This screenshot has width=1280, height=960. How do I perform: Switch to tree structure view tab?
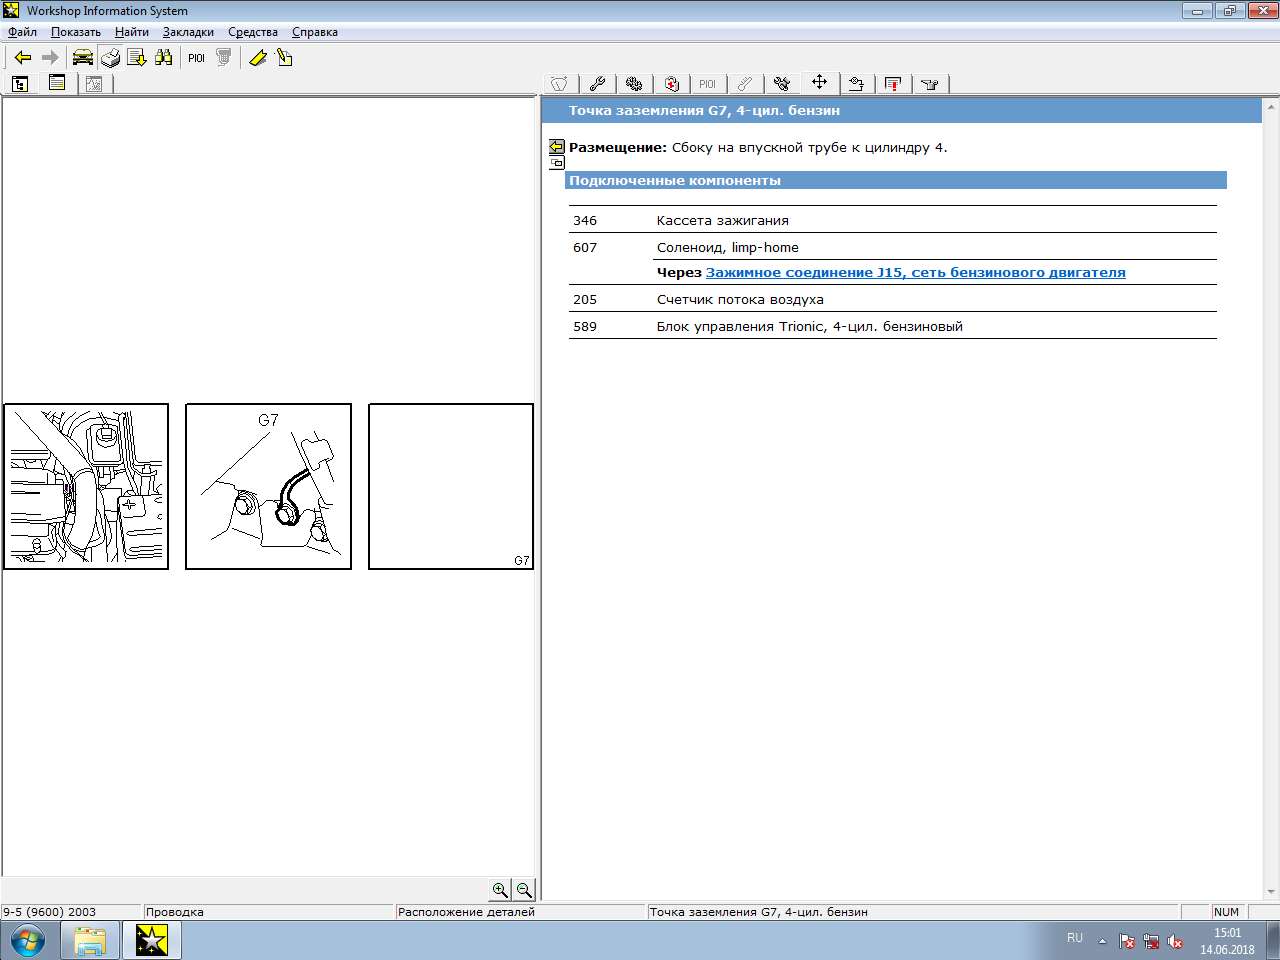click(20, 84)
